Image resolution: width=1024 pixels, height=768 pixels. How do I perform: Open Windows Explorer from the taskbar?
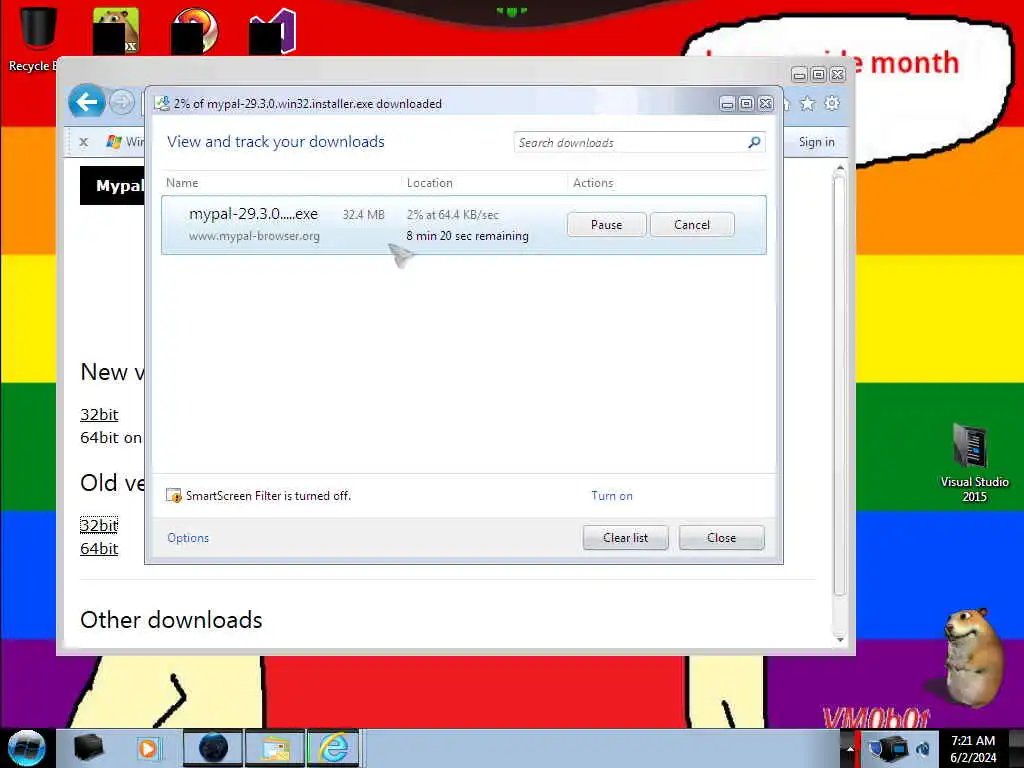coord(275,748)
